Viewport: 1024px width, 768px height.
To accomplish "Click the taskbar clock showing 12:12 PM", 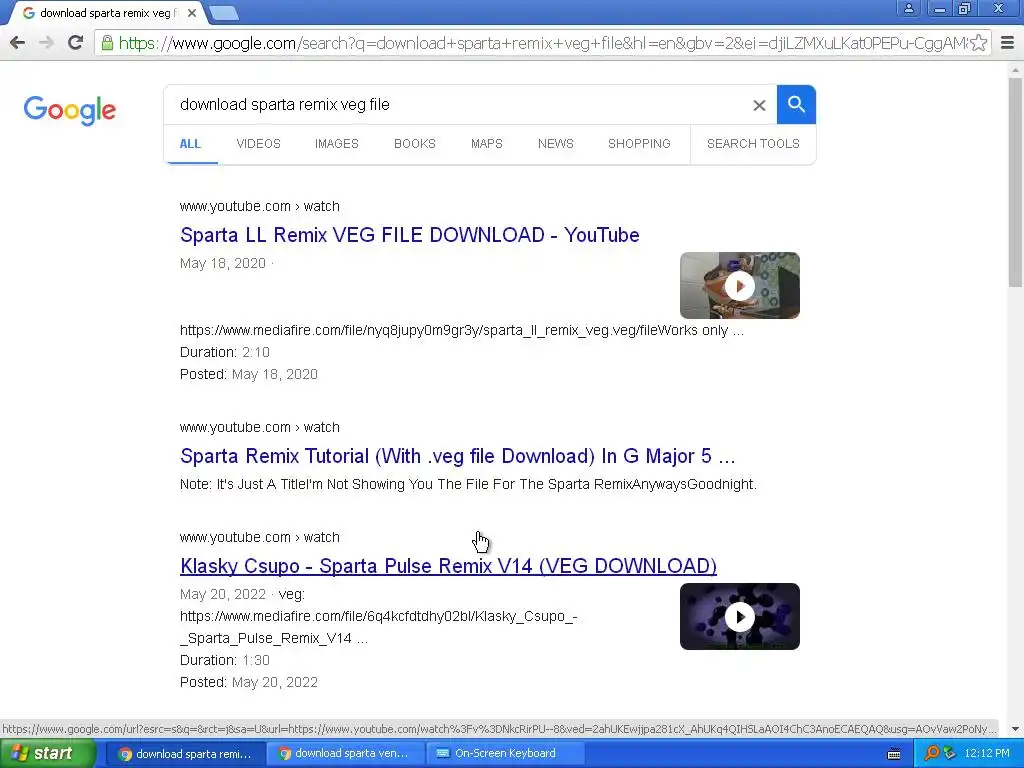I will 987,754.
